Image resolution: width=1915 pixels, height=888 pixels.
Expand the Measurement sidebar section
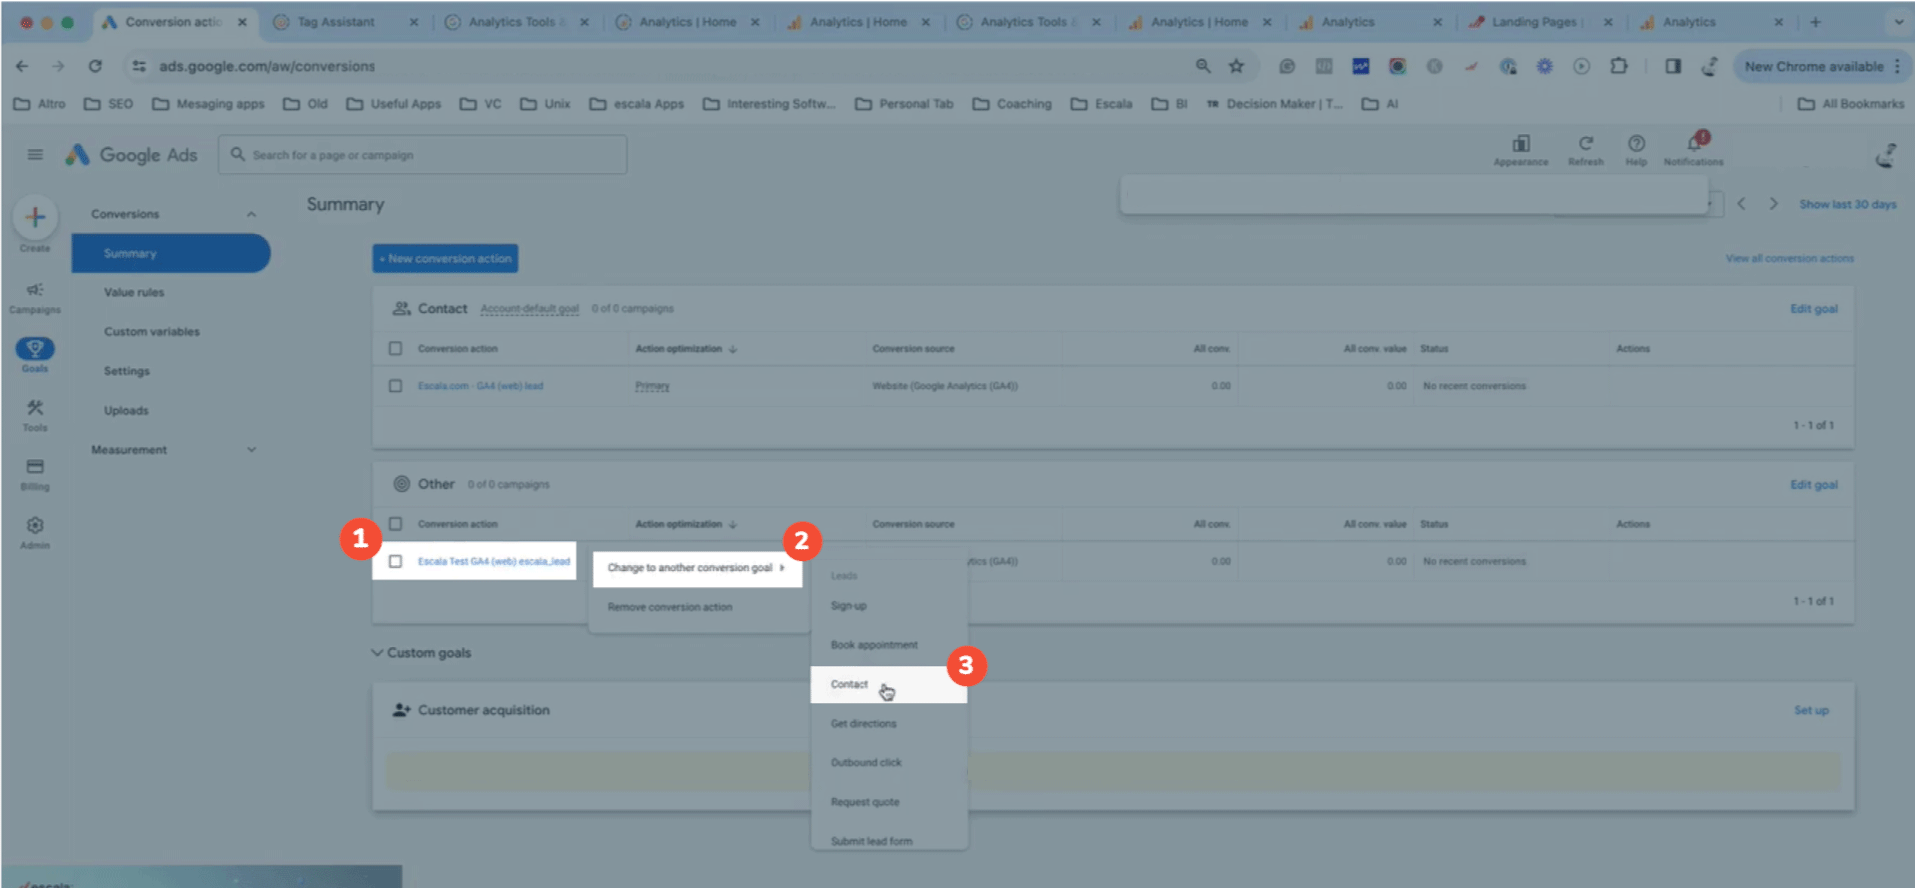251,450
